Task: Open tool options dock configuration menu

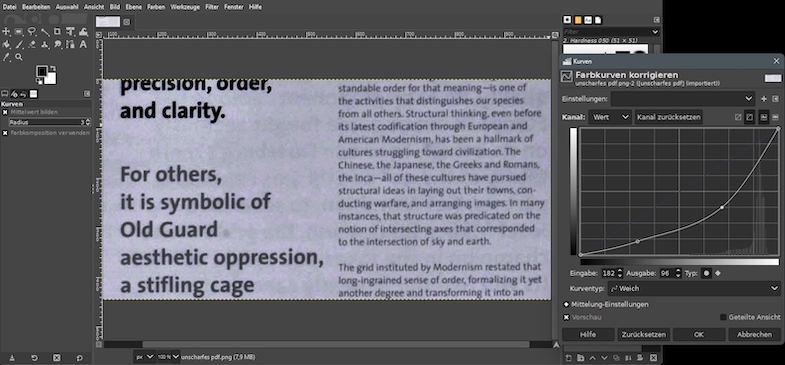Action: 87,94
